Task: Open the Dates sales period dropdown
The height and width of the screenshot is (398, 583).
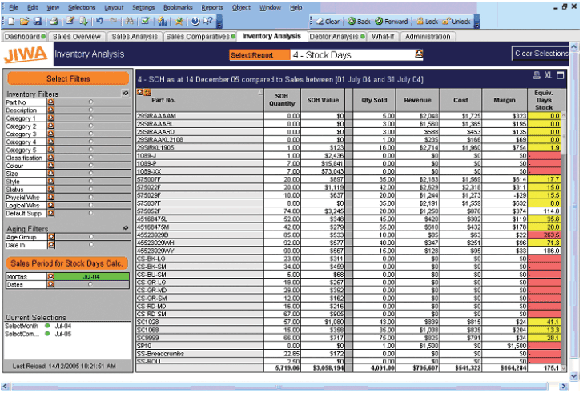Action: [51, 285]
